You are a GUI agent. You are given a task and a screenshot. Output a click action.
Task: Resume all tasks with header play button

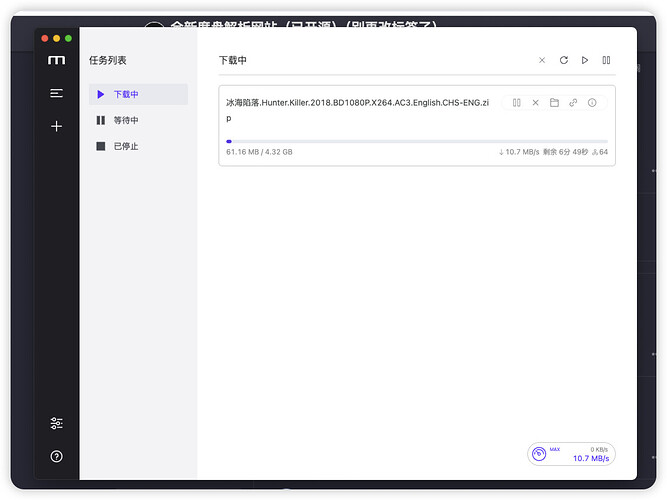pyautogui.click(x=585, y=60)
